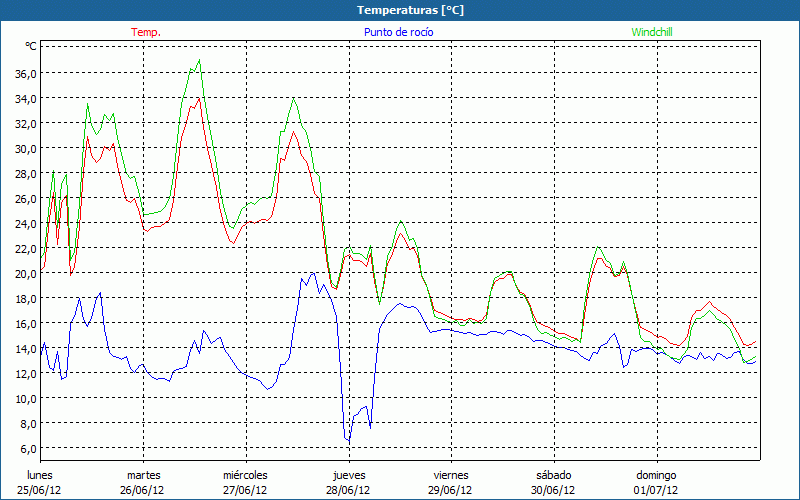Click the 10,0 y-axis value
Viewport: 800px width, 500px height.
[25, 398]
